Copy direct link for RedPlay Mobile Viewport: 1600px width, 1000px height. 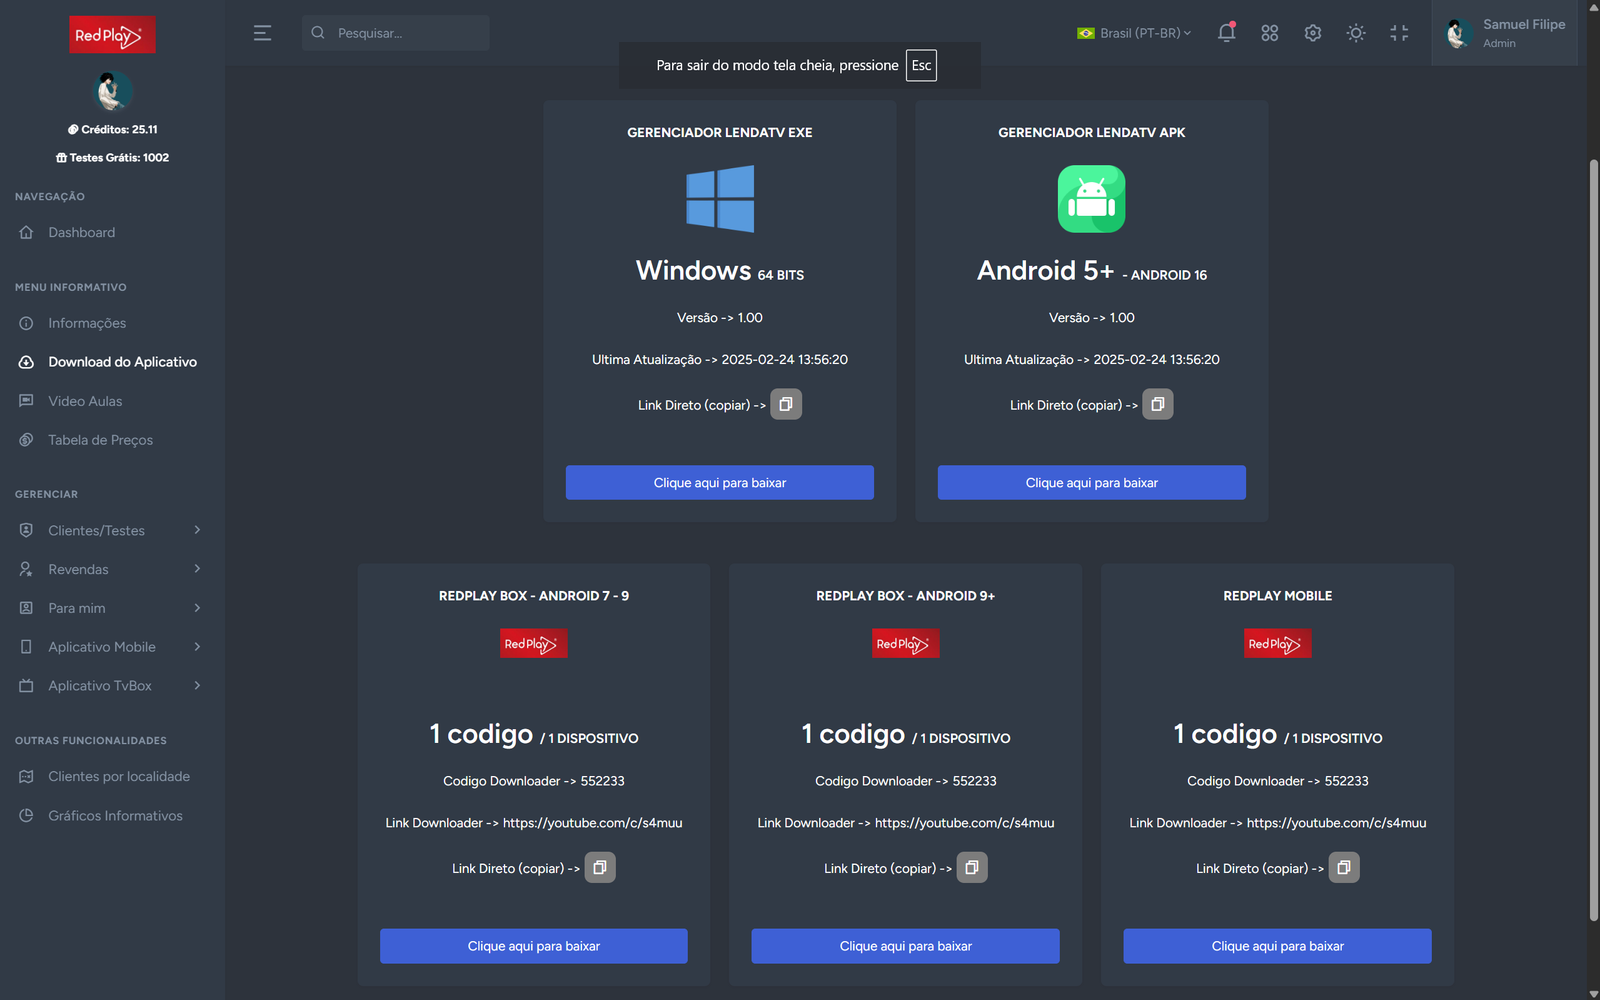1344,867
